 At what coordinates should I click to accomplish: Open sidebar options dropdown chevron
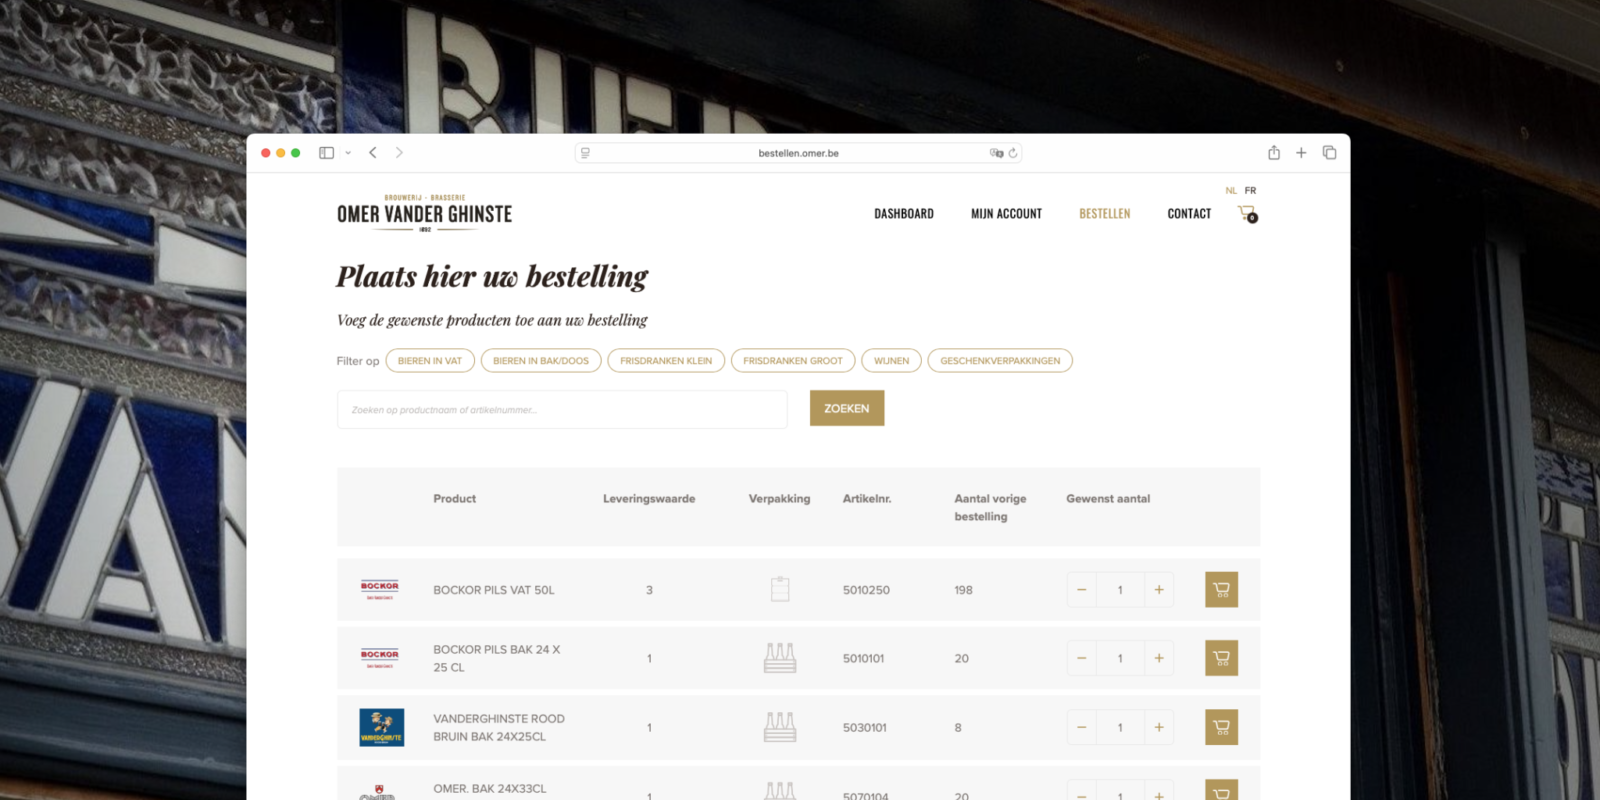pos(348,153)
